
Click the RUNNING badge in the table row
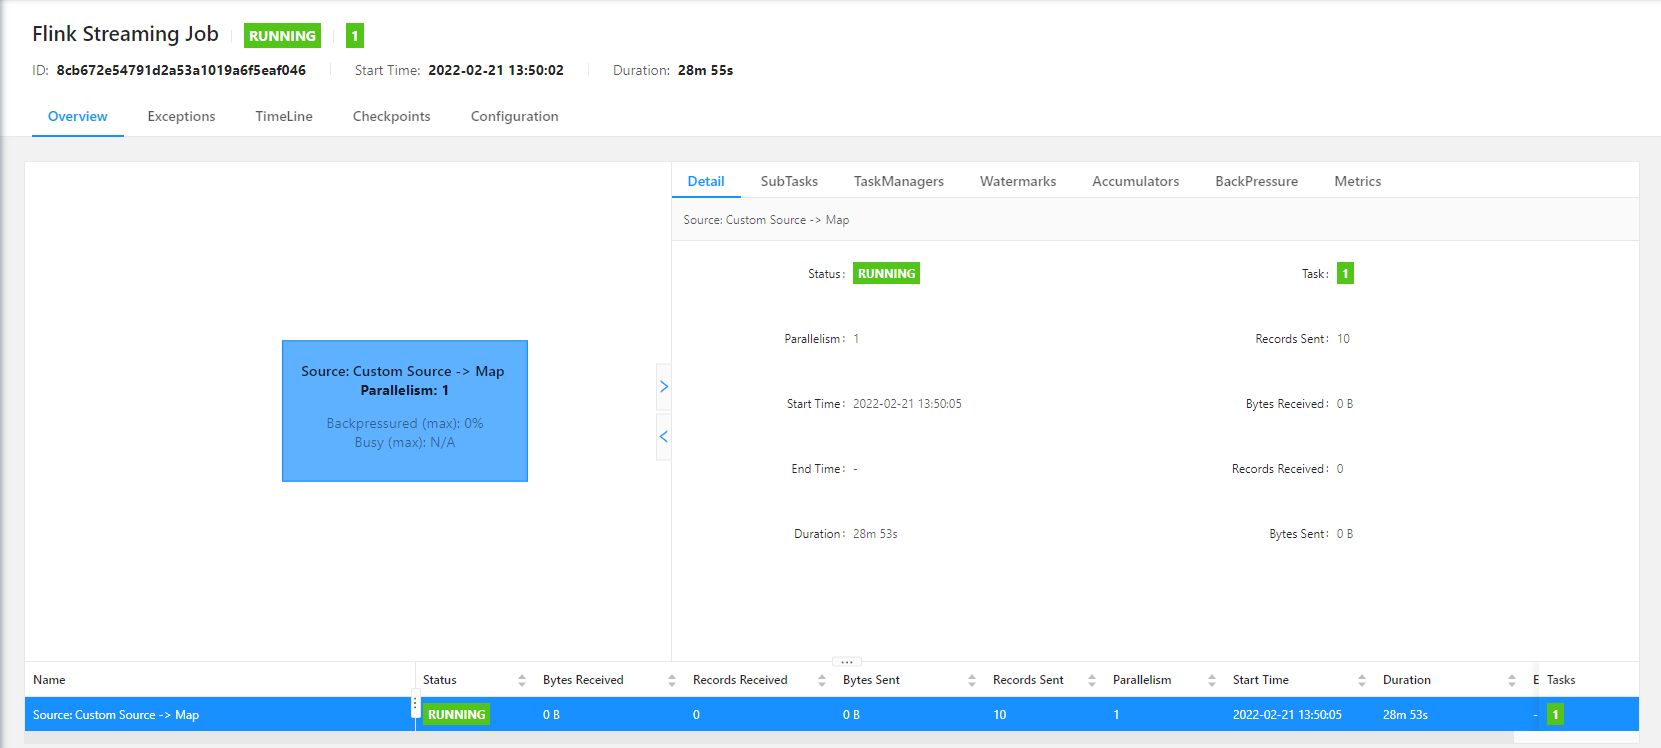point(456,714)
